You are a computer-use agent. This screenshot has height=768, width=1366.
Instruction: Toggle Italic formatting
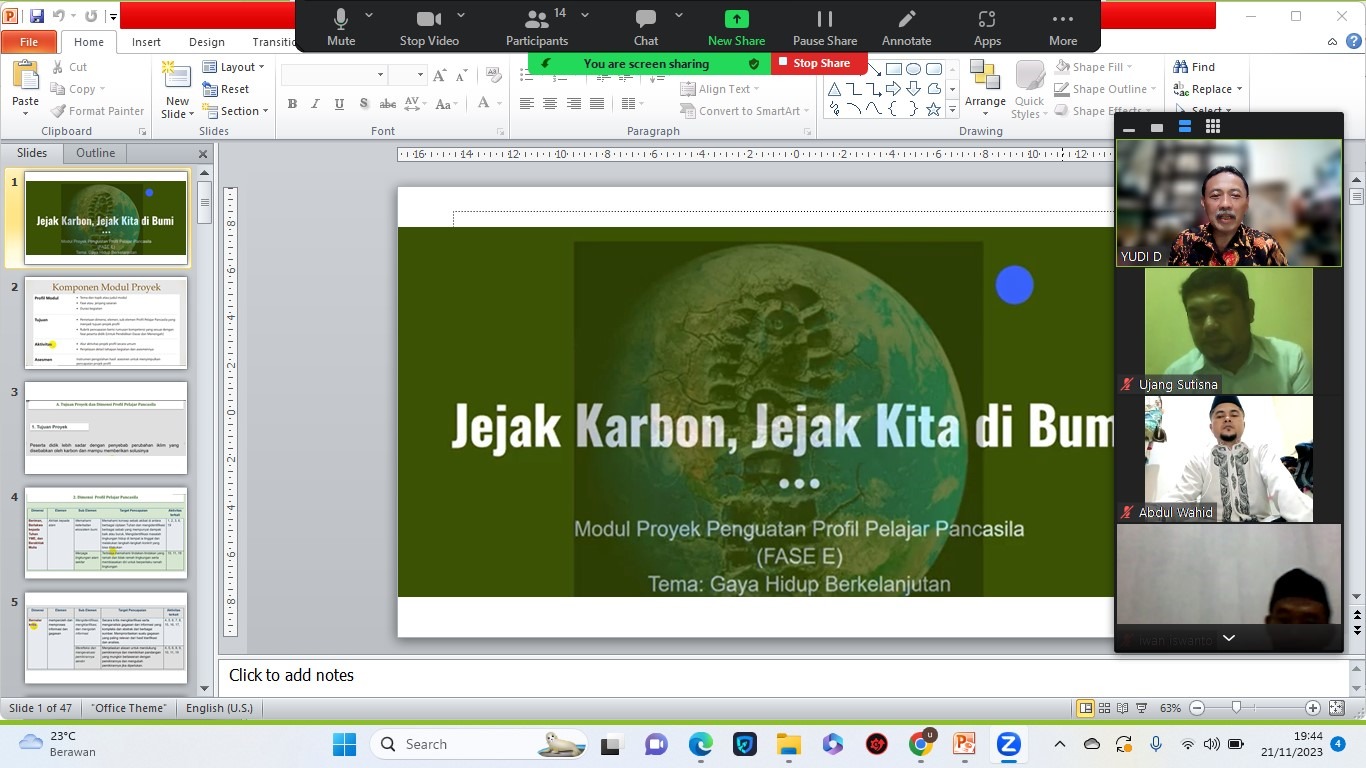point(316,104)
